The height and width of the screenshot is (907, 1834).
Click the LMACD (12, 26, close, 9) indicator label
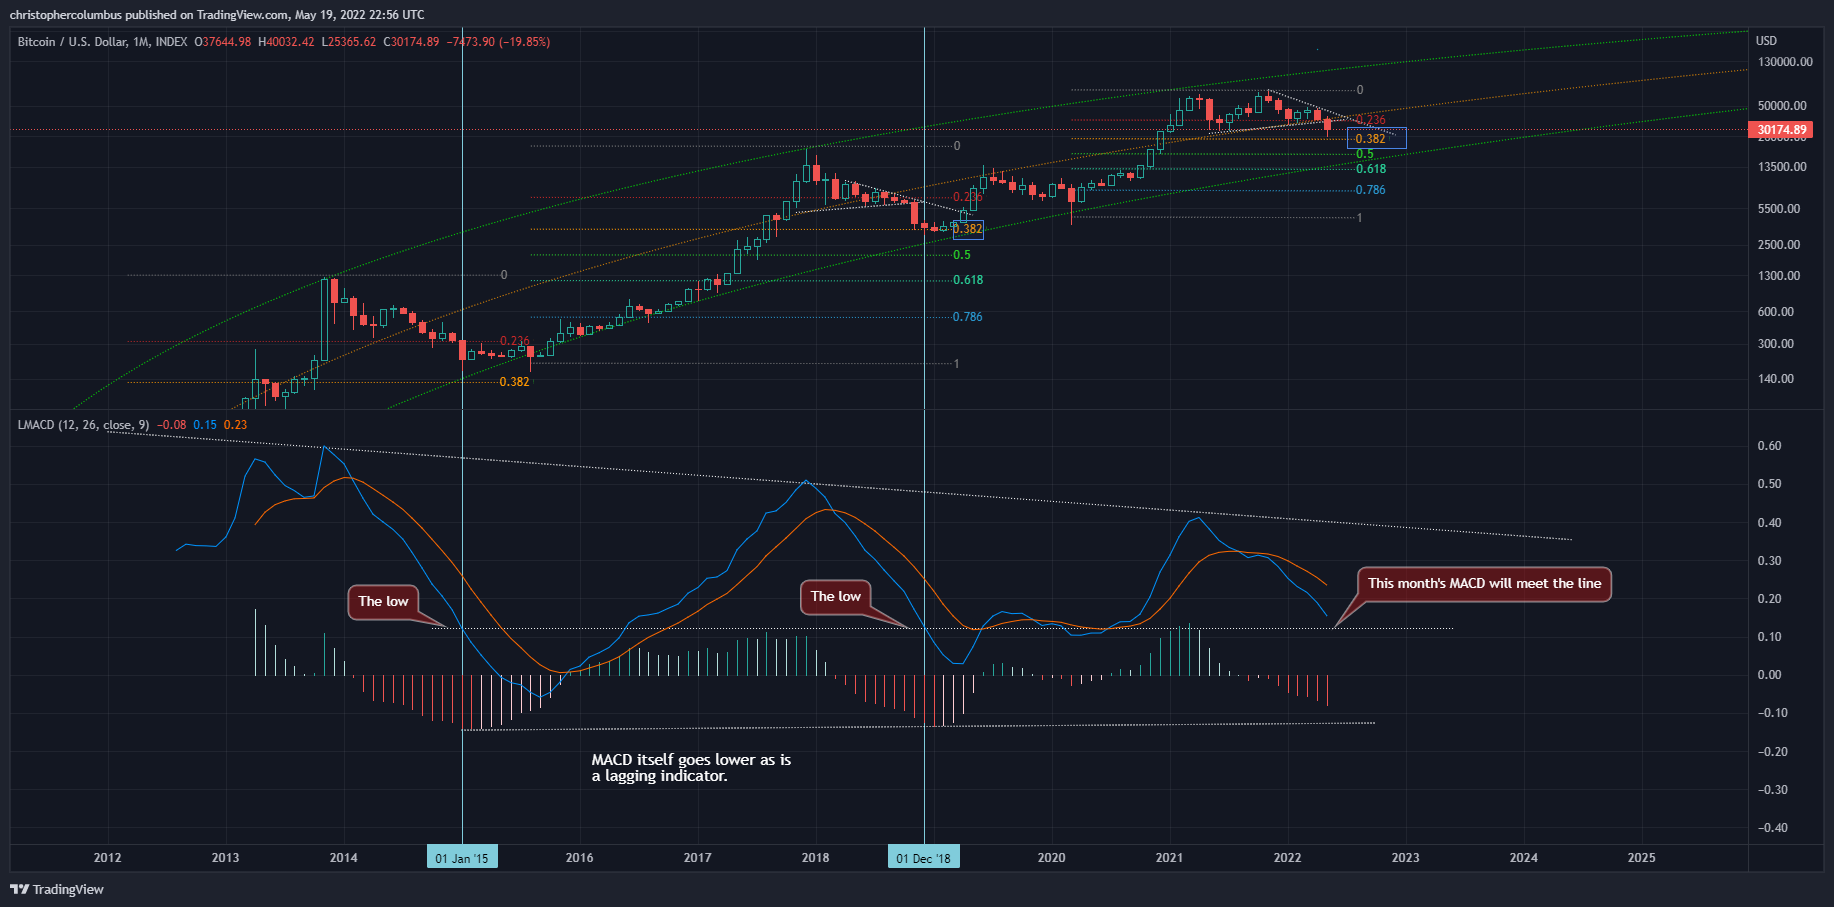click(83, 425)
